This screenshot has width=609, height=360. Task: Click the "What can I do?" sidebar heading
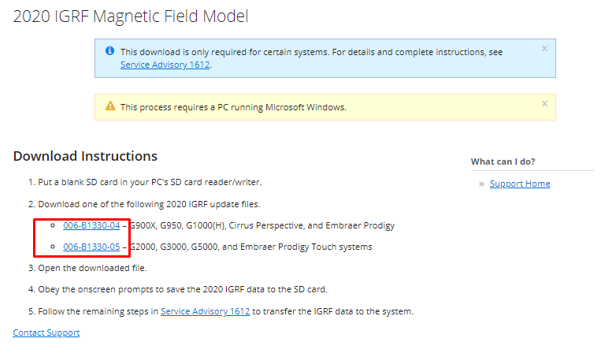pyautogui.click(x=503, y=162)
